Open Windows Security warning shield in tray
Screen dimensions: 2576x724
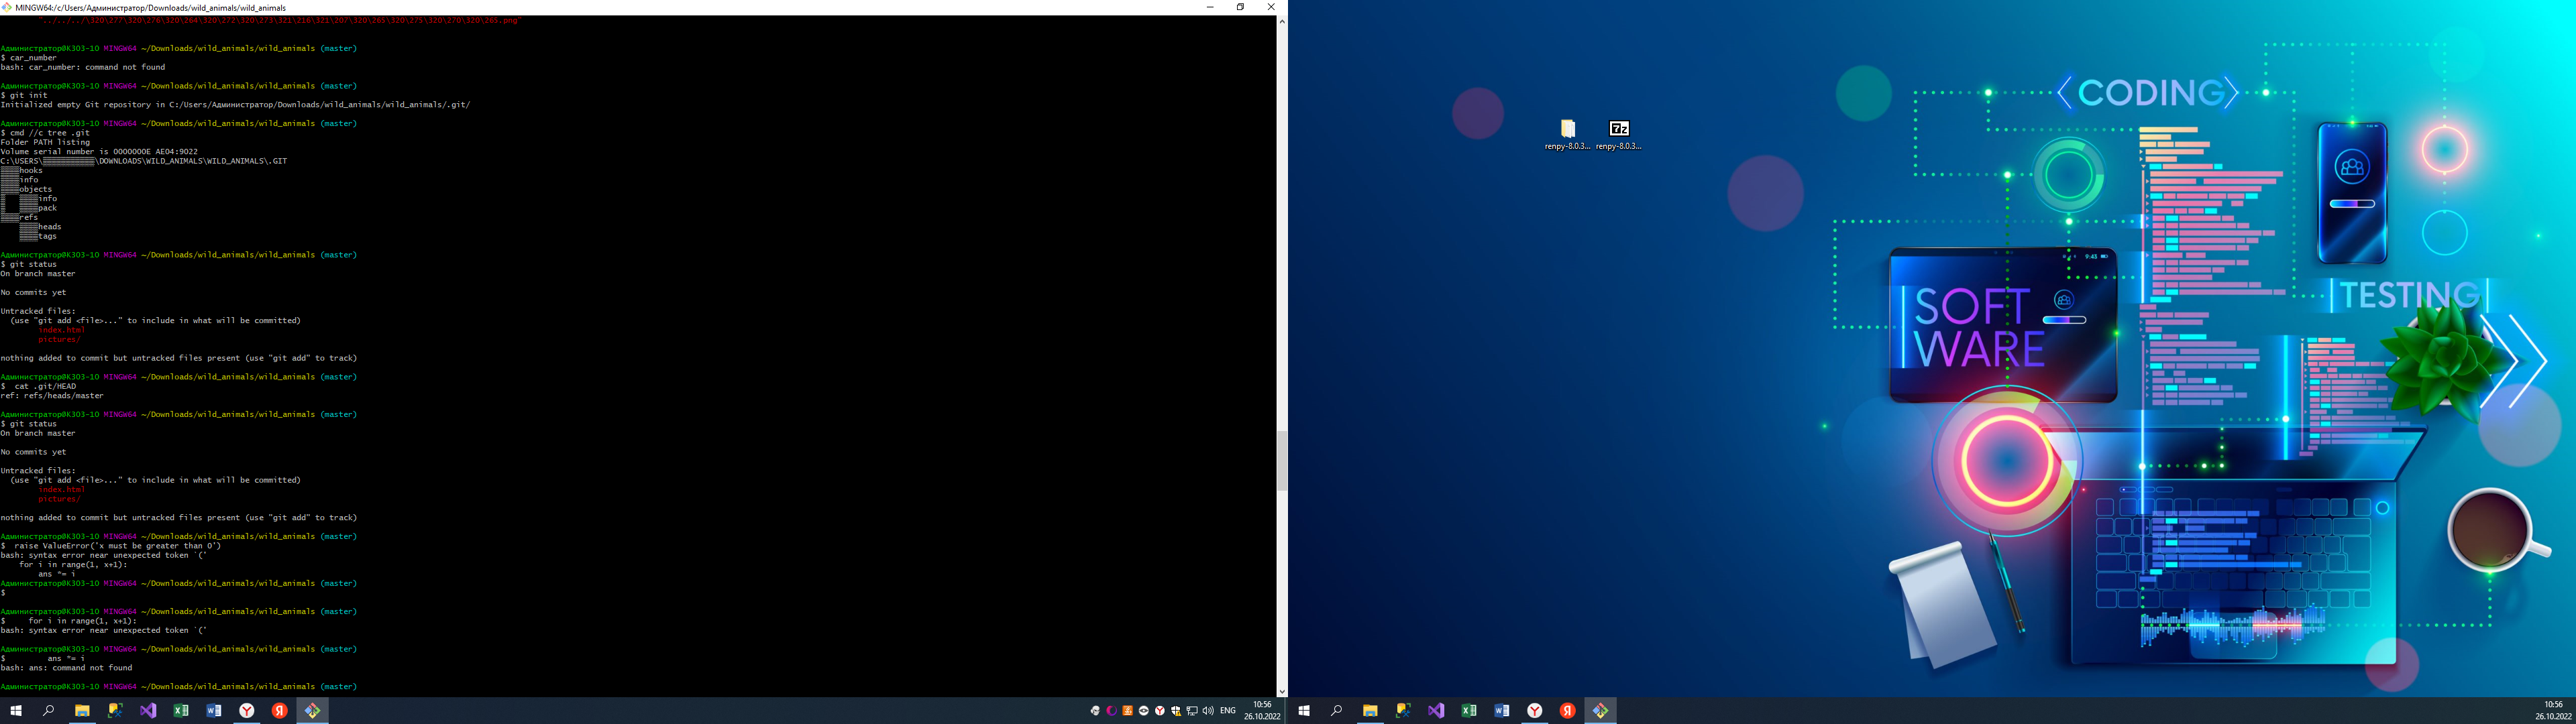[1176, 711]
